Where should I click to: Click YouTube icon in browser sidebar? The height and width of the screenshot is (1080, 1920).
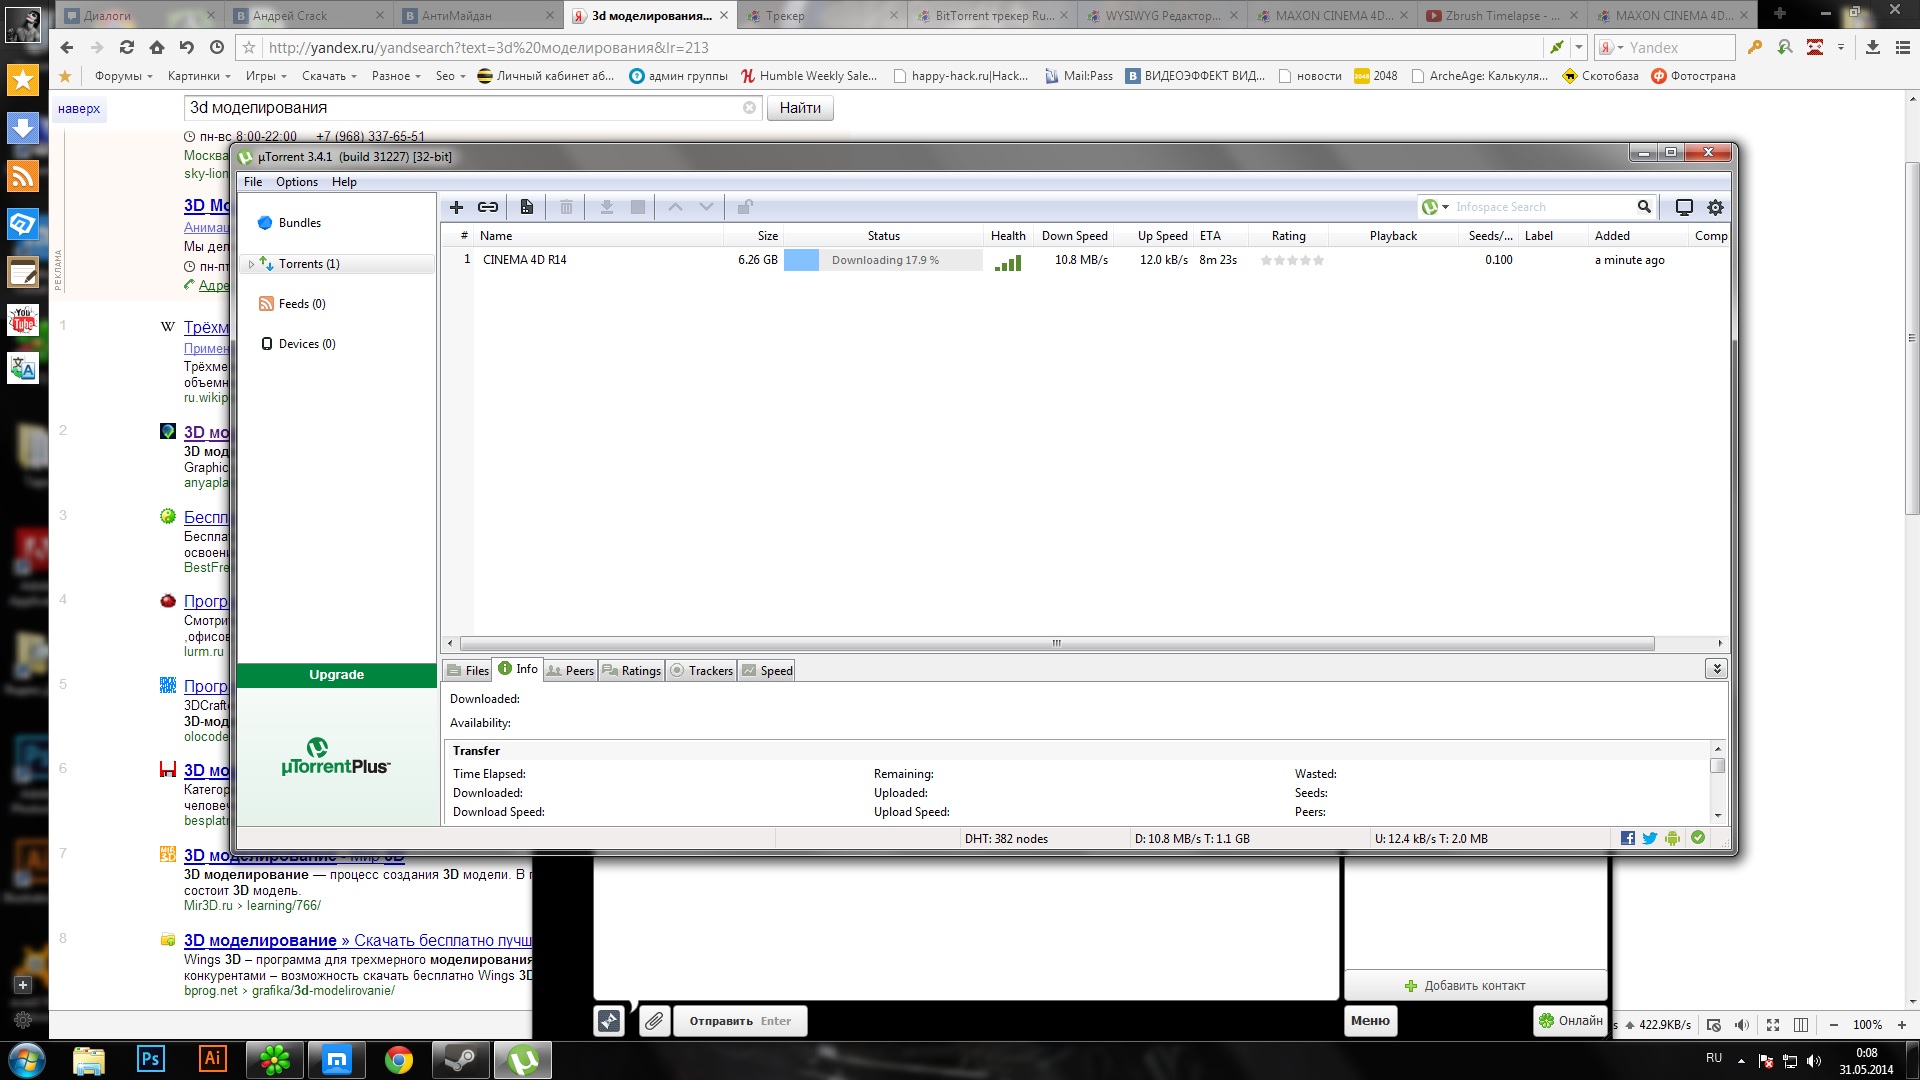point(23,320)
